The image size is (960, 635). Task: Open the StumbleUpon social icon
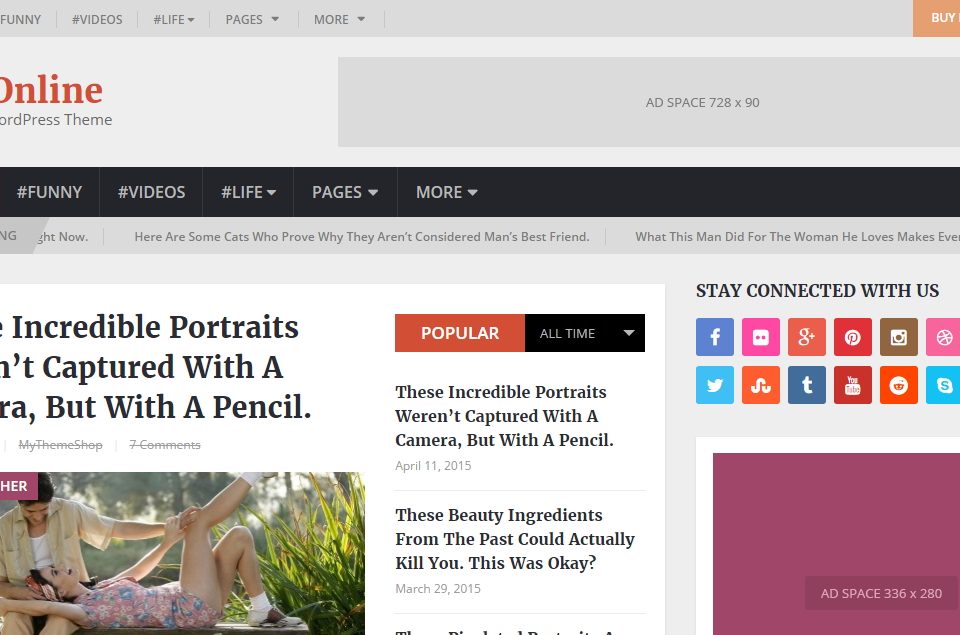[760, 385]
